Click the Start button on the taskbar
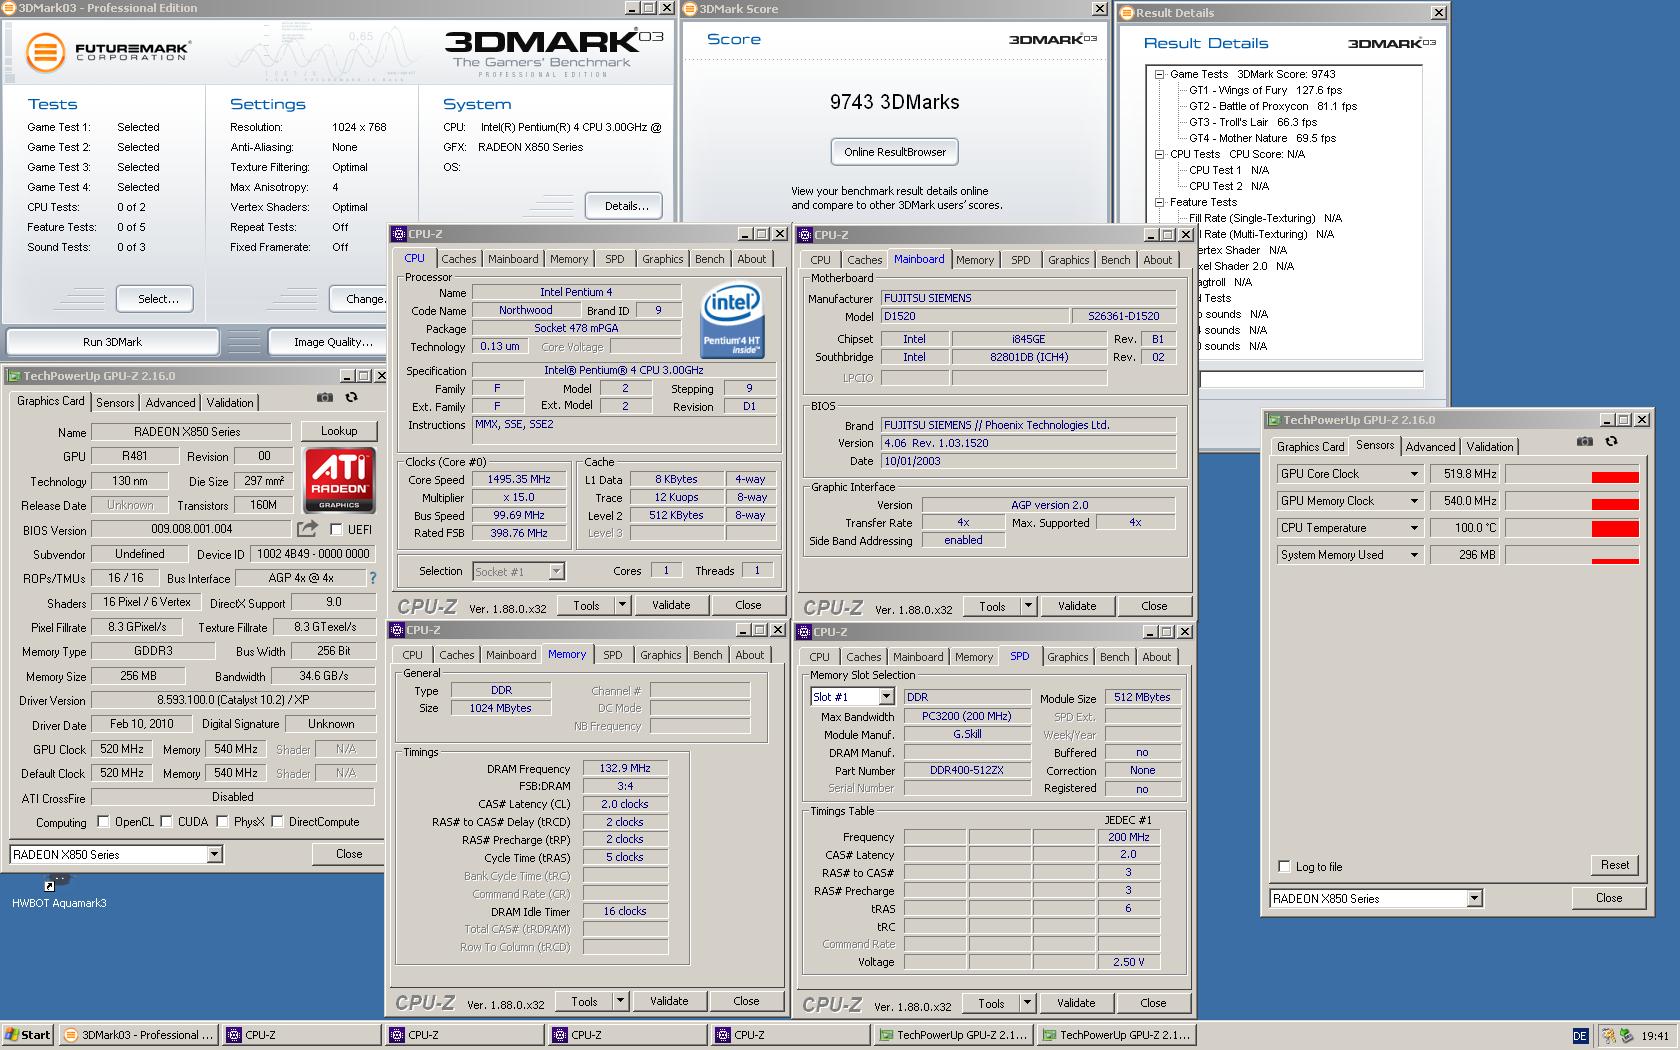 pos(28,1035)
